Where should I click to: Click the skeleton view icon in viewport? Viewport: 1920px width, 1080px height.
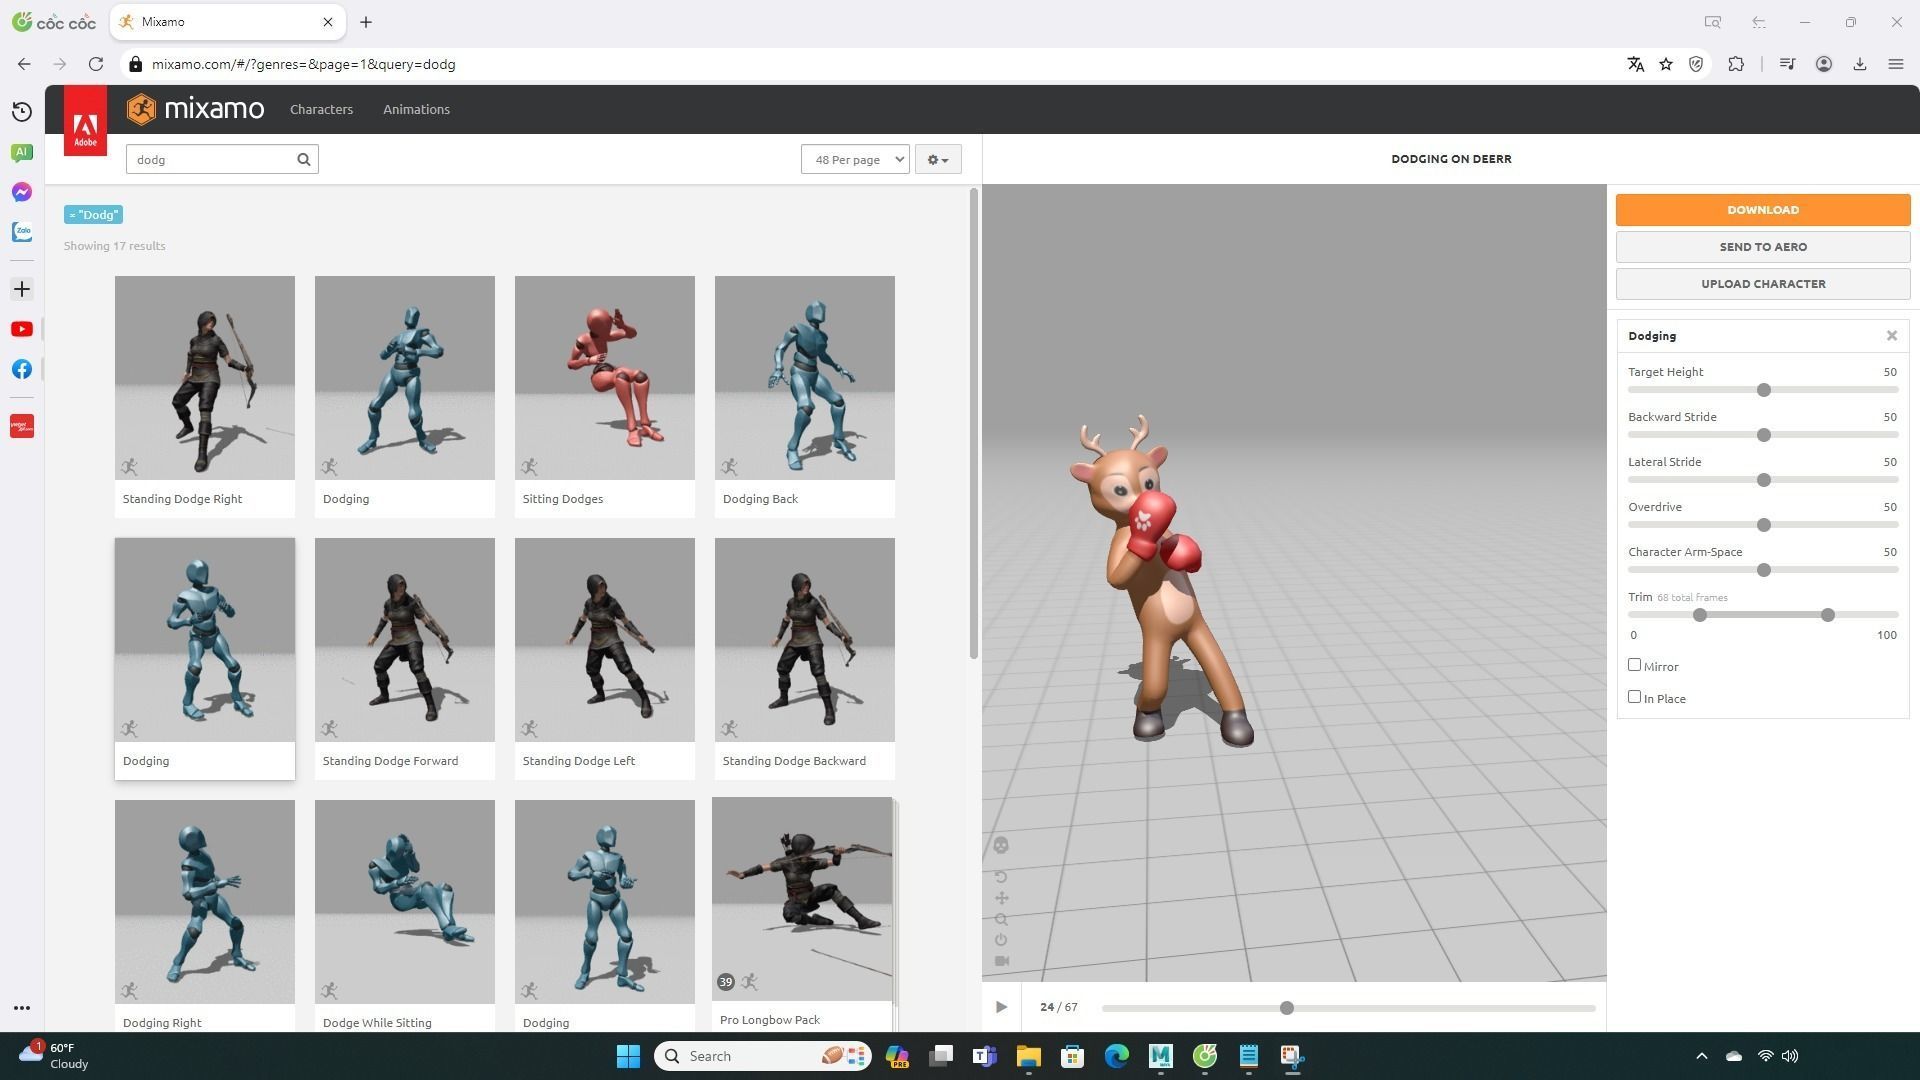pyautogui.click(x=1001, y=846)
